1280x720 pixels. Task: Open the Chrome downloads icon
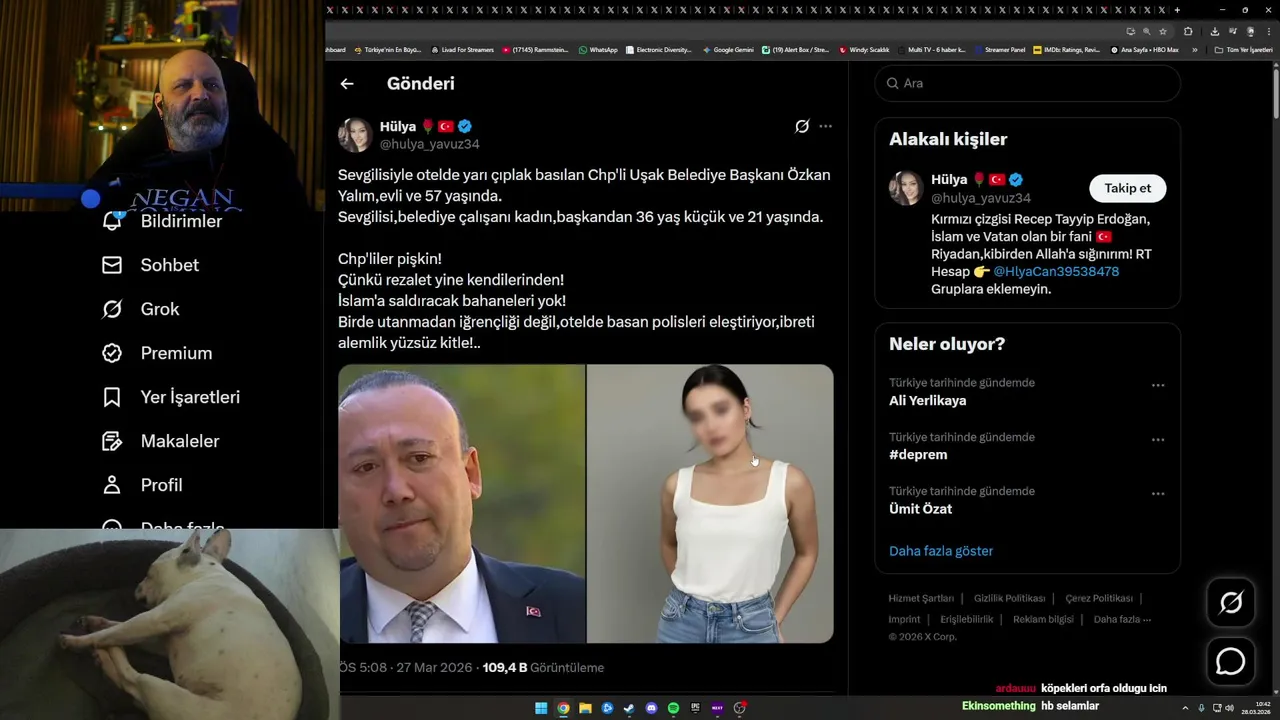pyautogui.click(x=1214, y=31)
